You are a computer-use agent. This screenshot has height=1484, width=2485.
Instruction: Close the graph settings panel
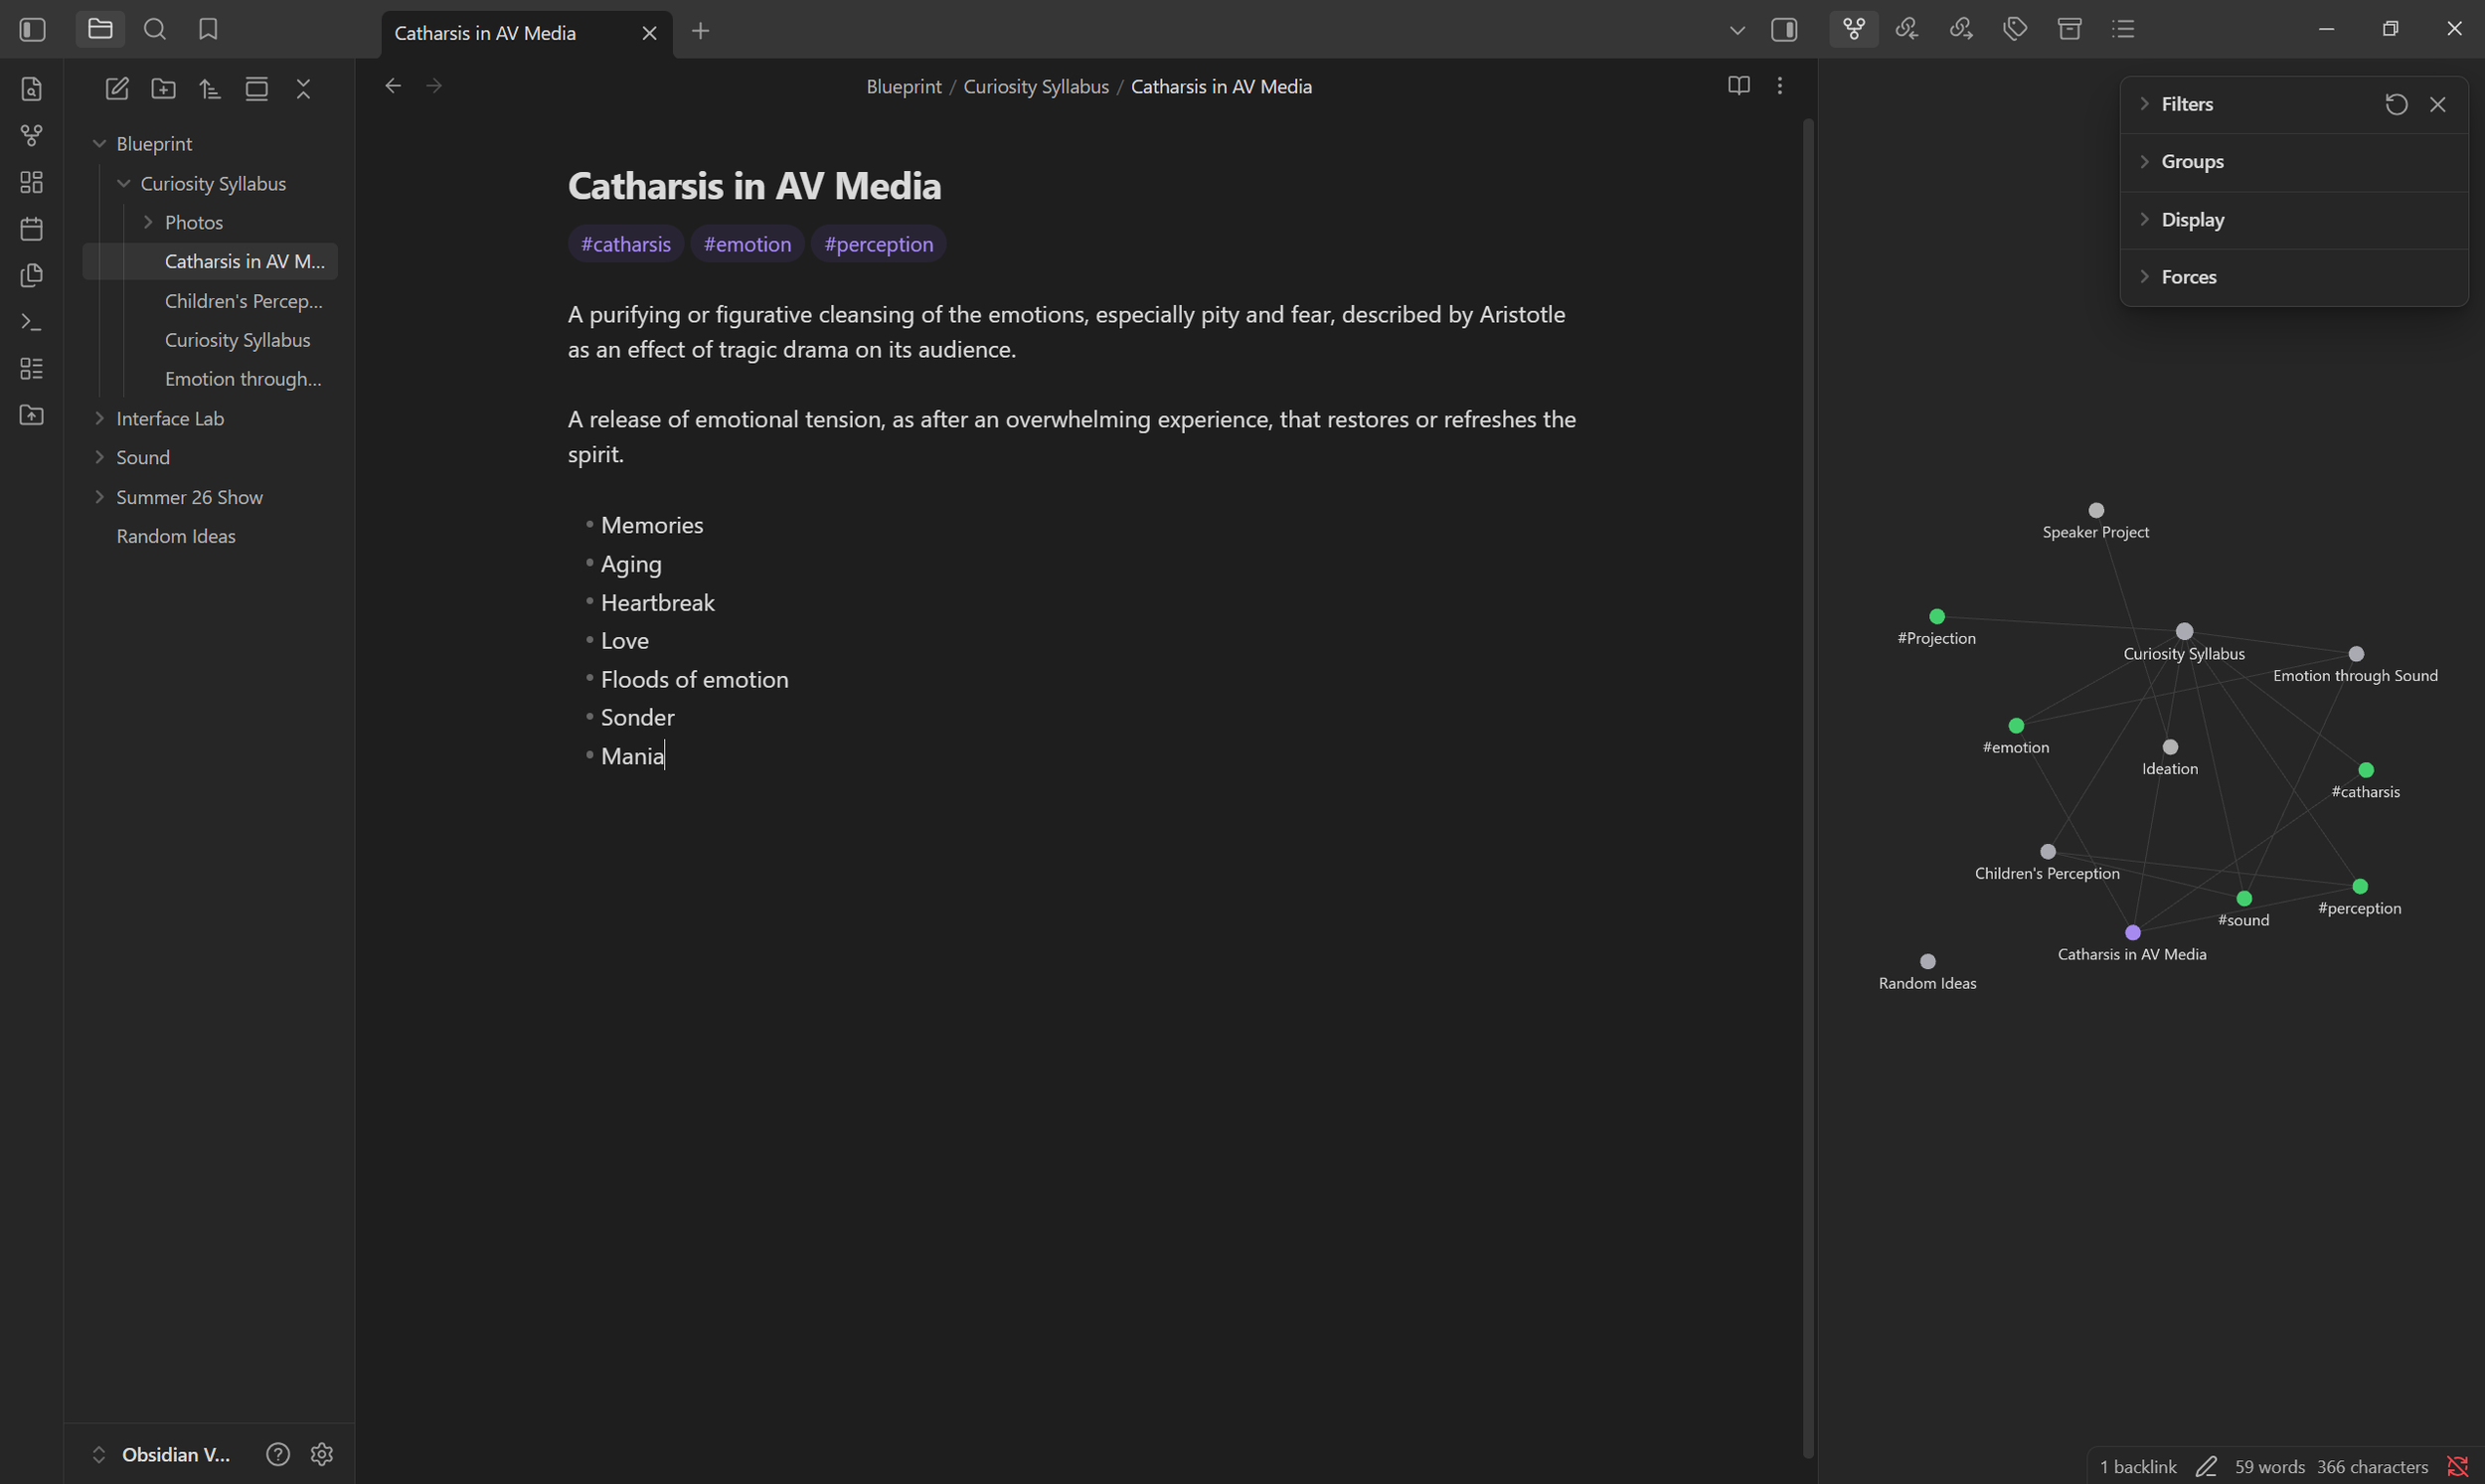click(2438, 104)
